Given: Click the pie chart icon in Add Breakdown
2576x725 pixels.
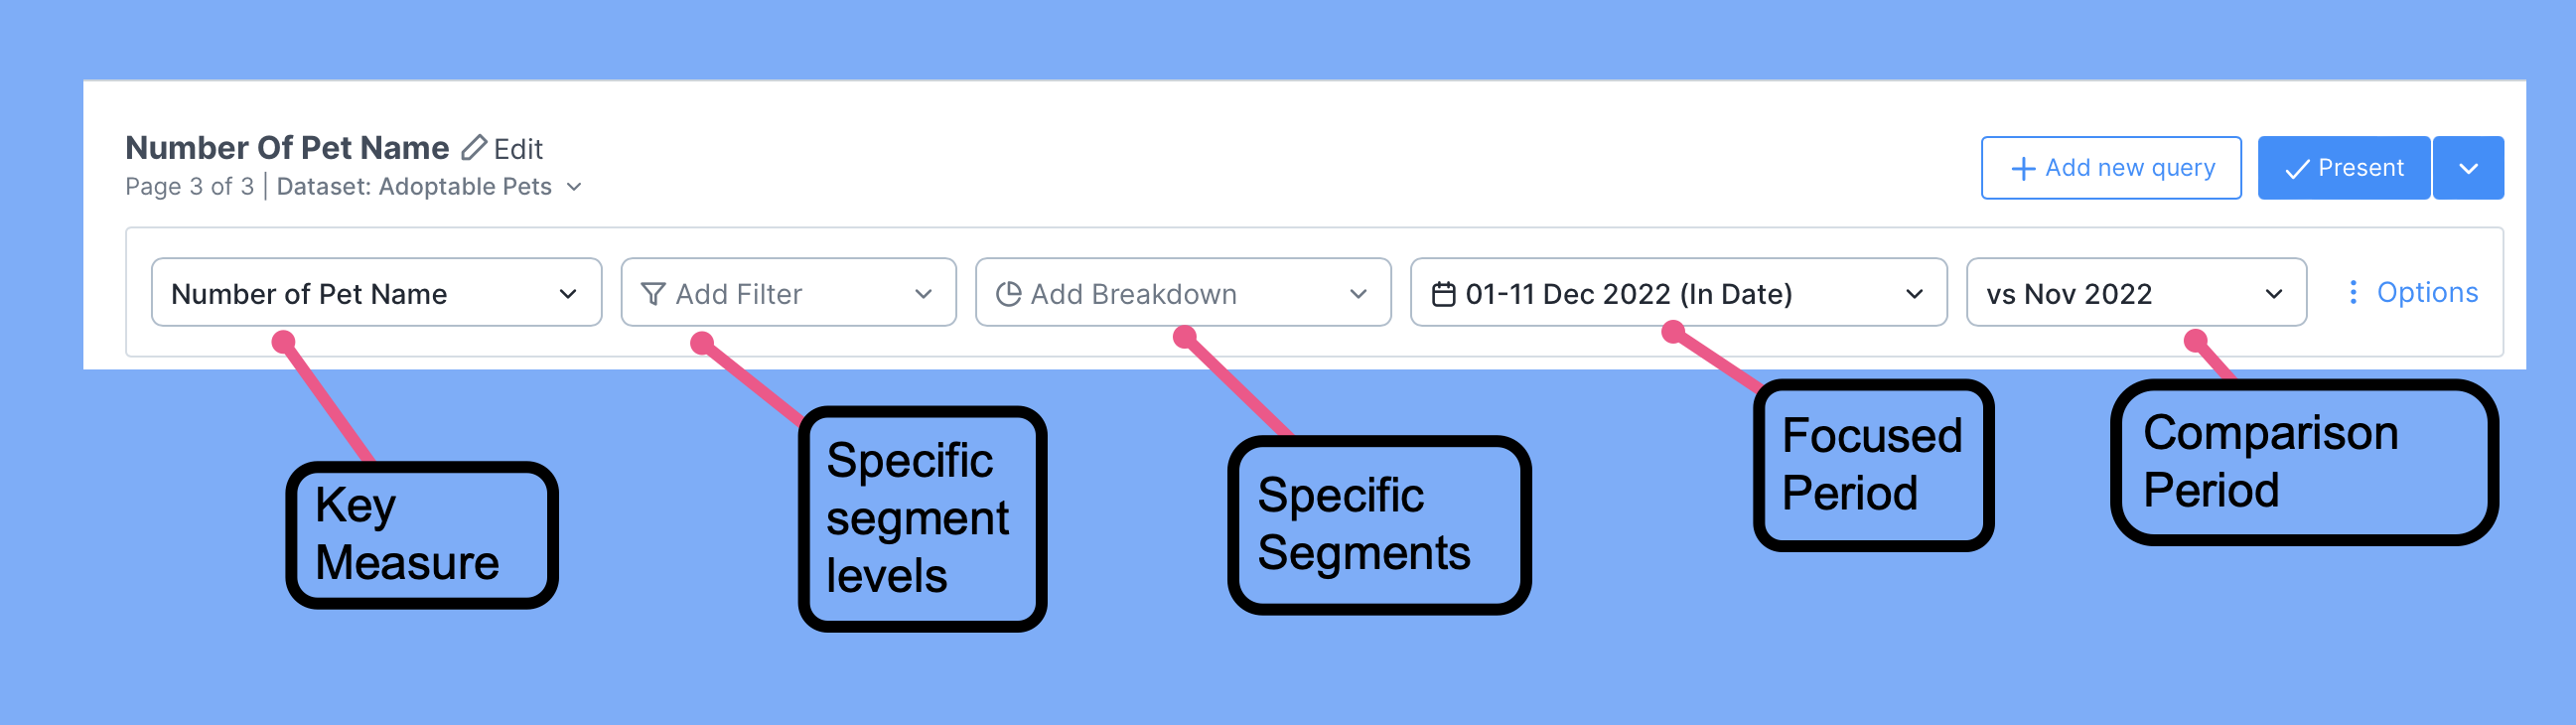Looking at the screenshot, I should [1009, 293].
